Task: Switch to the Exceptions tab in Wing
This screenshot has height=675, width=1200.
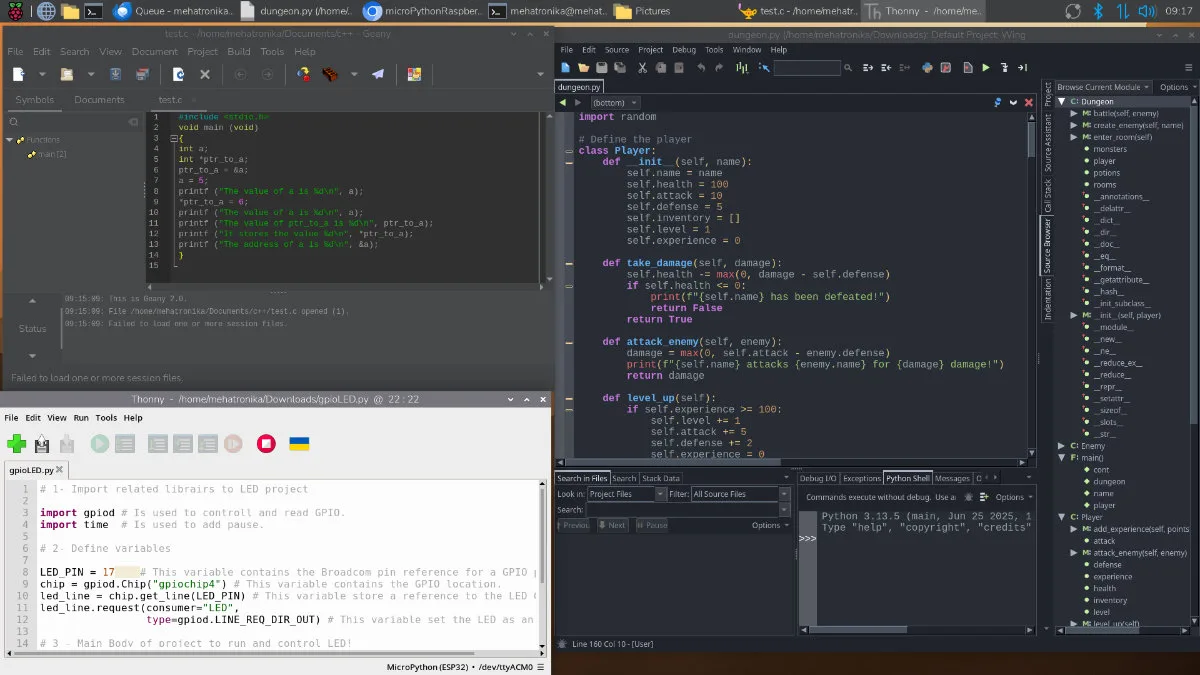Action: click(x=861, y=478)
